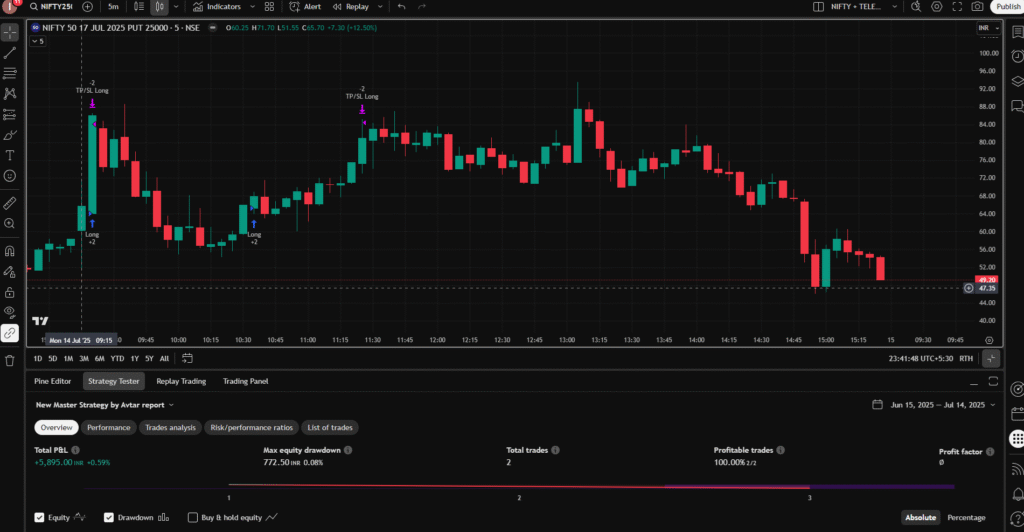1024x532 pixels.
Task: Switch equity chart to Percentage
Action: [966, 518]
